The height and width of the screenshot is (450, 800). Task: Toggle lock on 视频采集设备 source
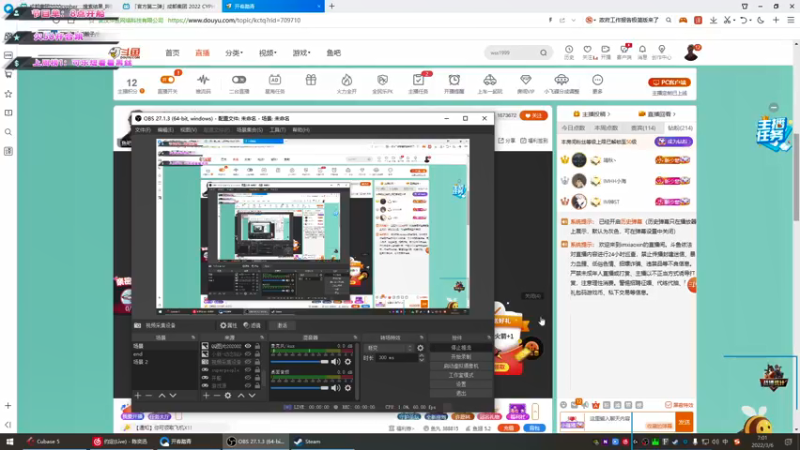(257, 362)
